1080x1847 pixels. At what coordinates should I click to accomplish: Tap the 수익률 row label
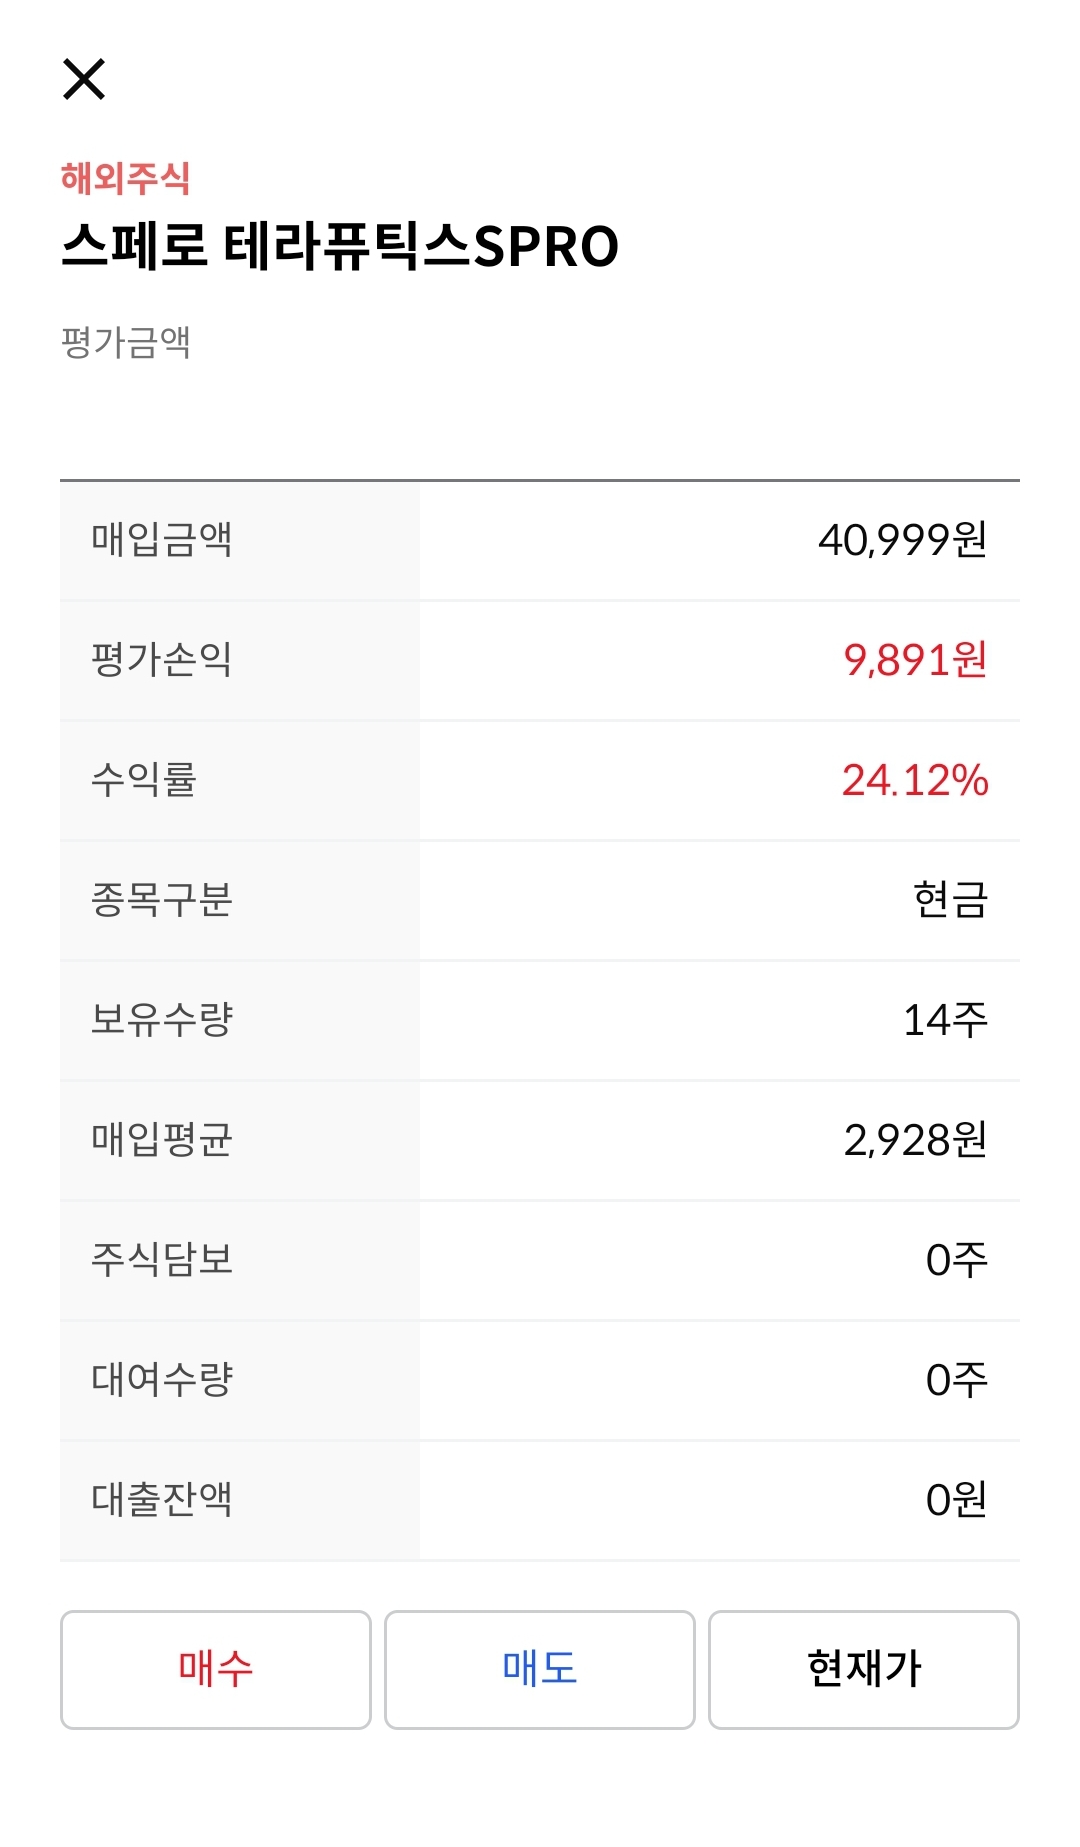(x=144, y=780)
